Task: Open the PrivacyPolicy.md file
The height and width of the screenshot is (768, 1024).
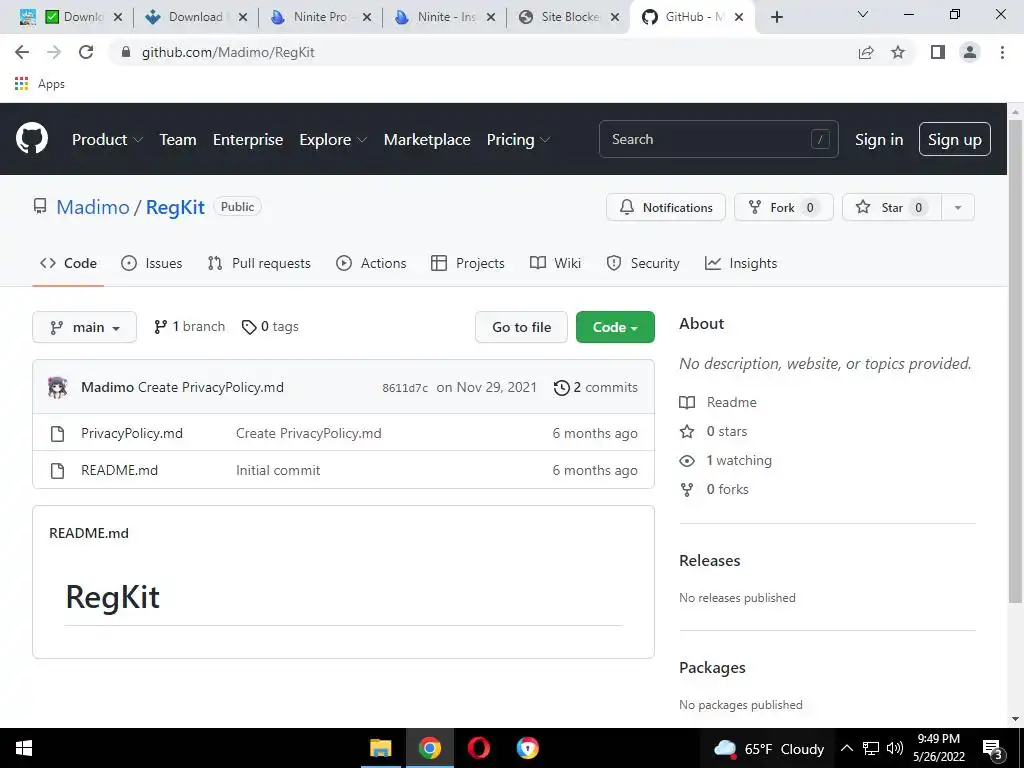Action: tap(132, 434)
